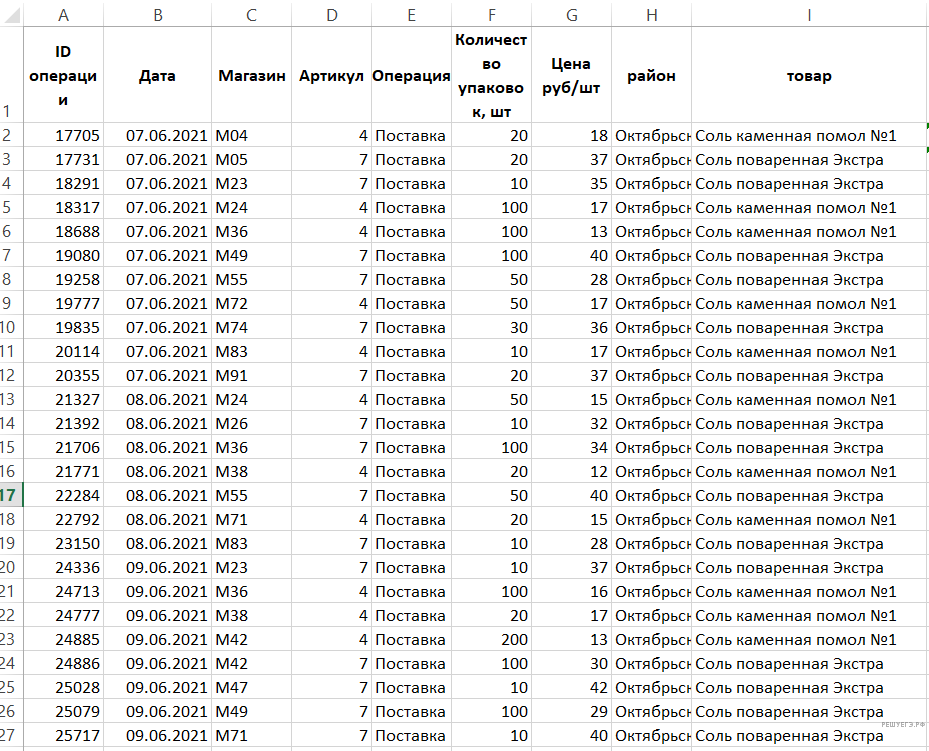Select column F header letter
This screenshot has height=751, width=929.
pyautogui.click(x=491, y=14)
